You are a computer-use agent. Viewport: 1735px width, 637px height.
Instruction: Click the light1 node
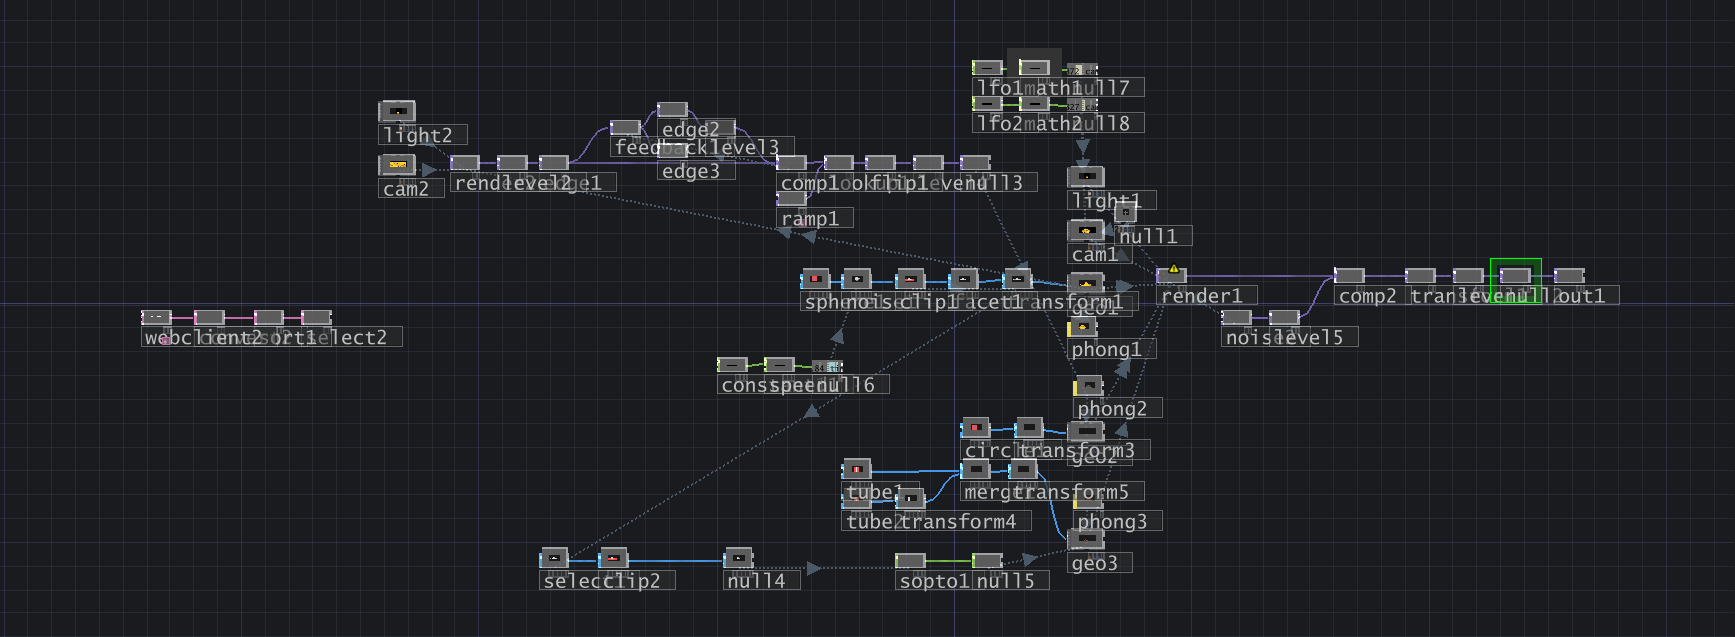(x=1086, y=177)
